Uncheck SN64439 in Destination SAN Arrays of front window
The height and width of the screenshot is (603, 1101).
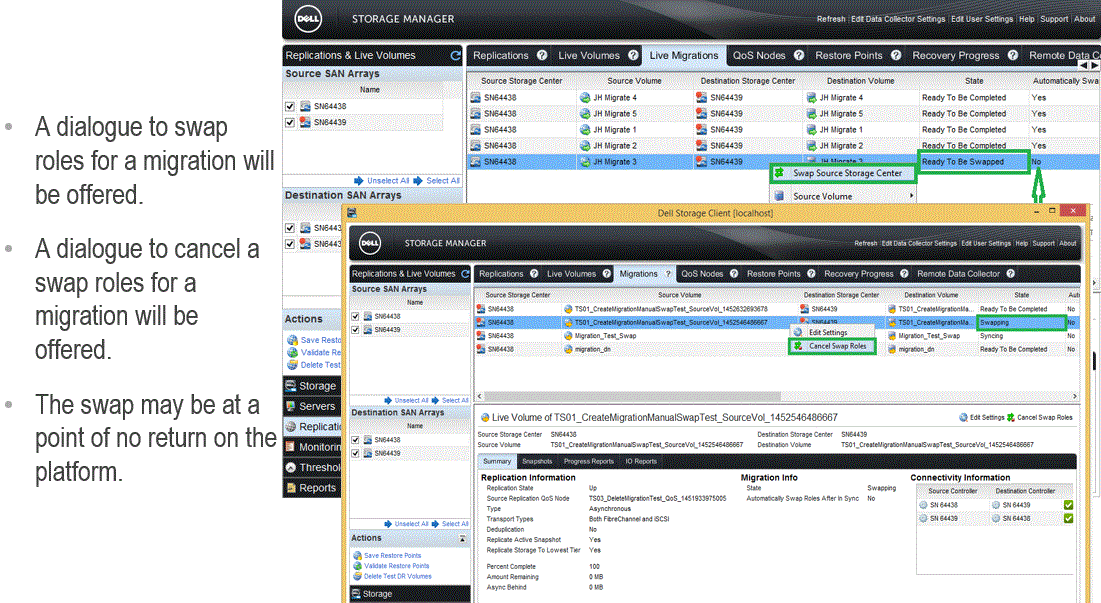click(355, 453)
